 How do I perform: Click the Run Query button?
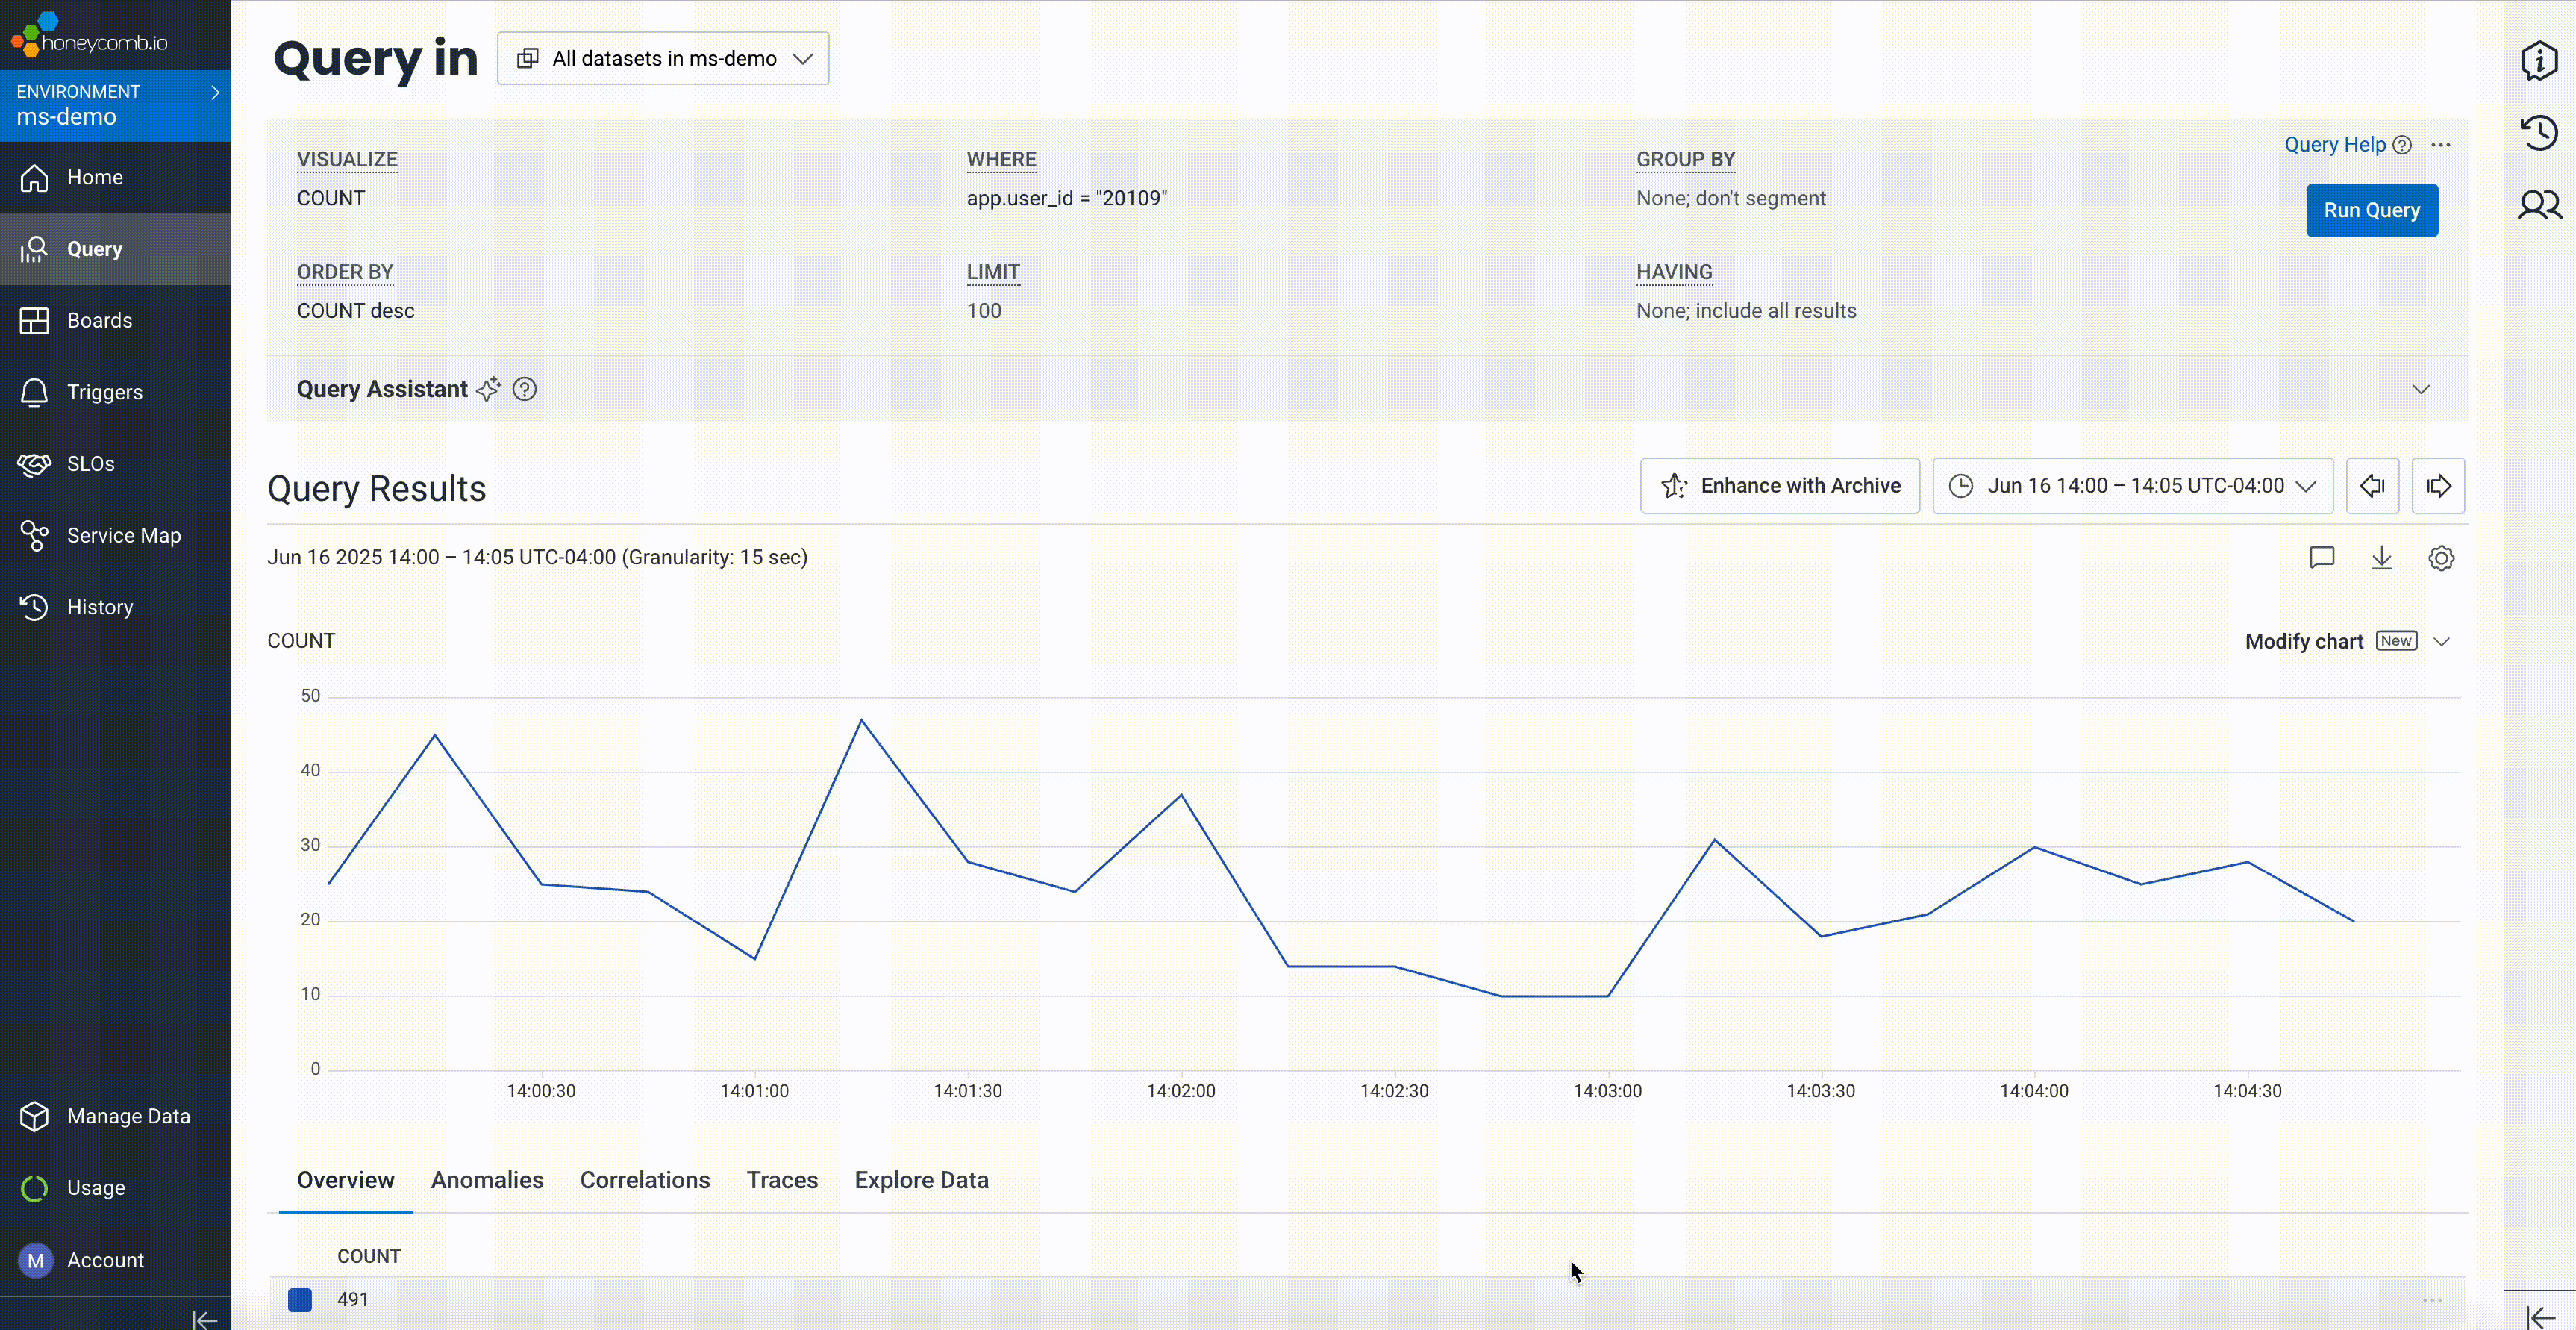(x=2371, y=210)
